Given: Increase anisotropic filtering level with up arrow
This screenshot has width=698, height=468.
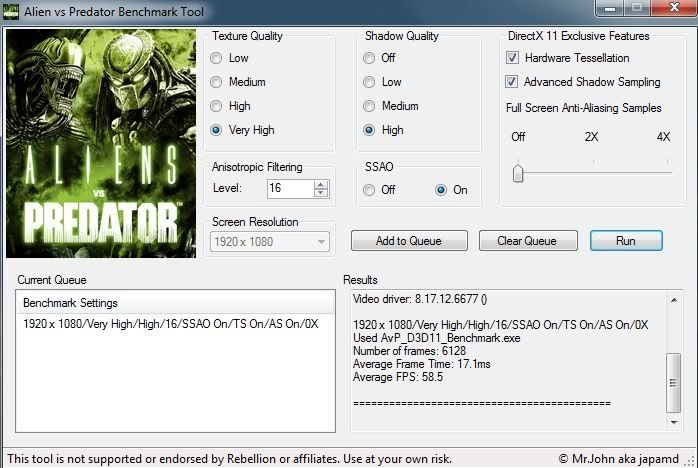Looking at the screenshot, I should (x=321, y=184).
